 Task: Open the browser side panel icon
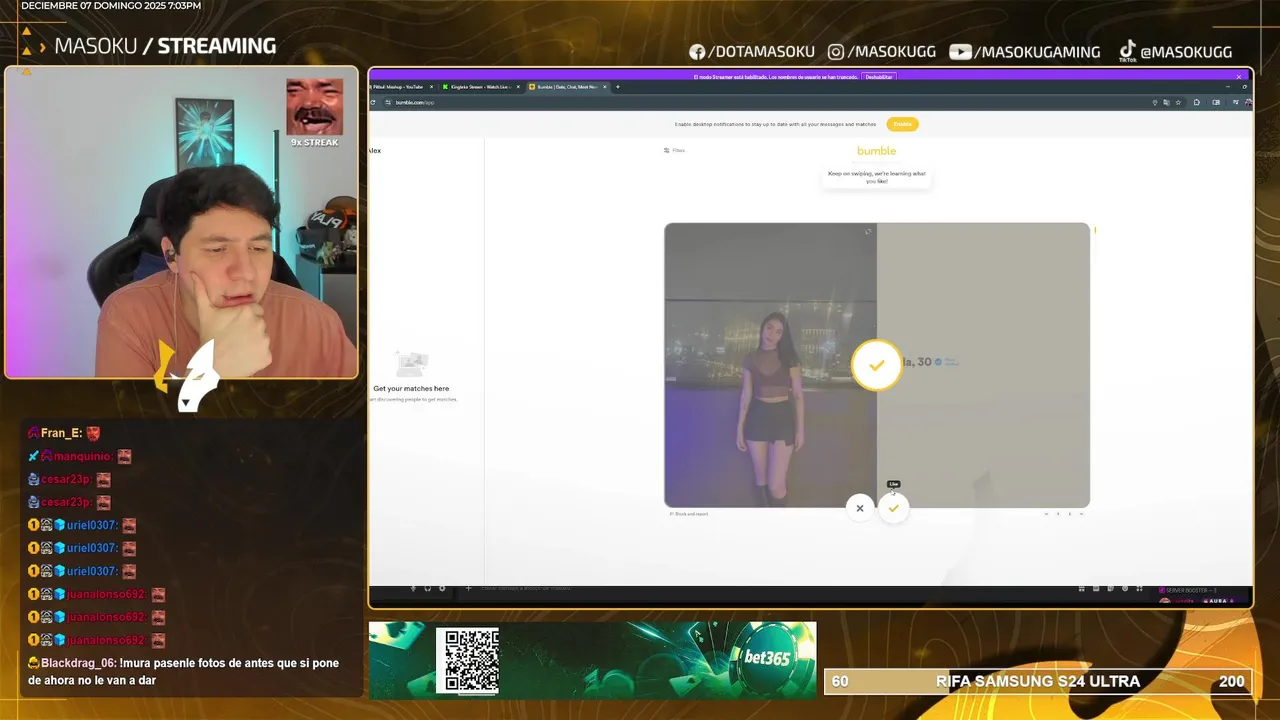pos(1216,102)
